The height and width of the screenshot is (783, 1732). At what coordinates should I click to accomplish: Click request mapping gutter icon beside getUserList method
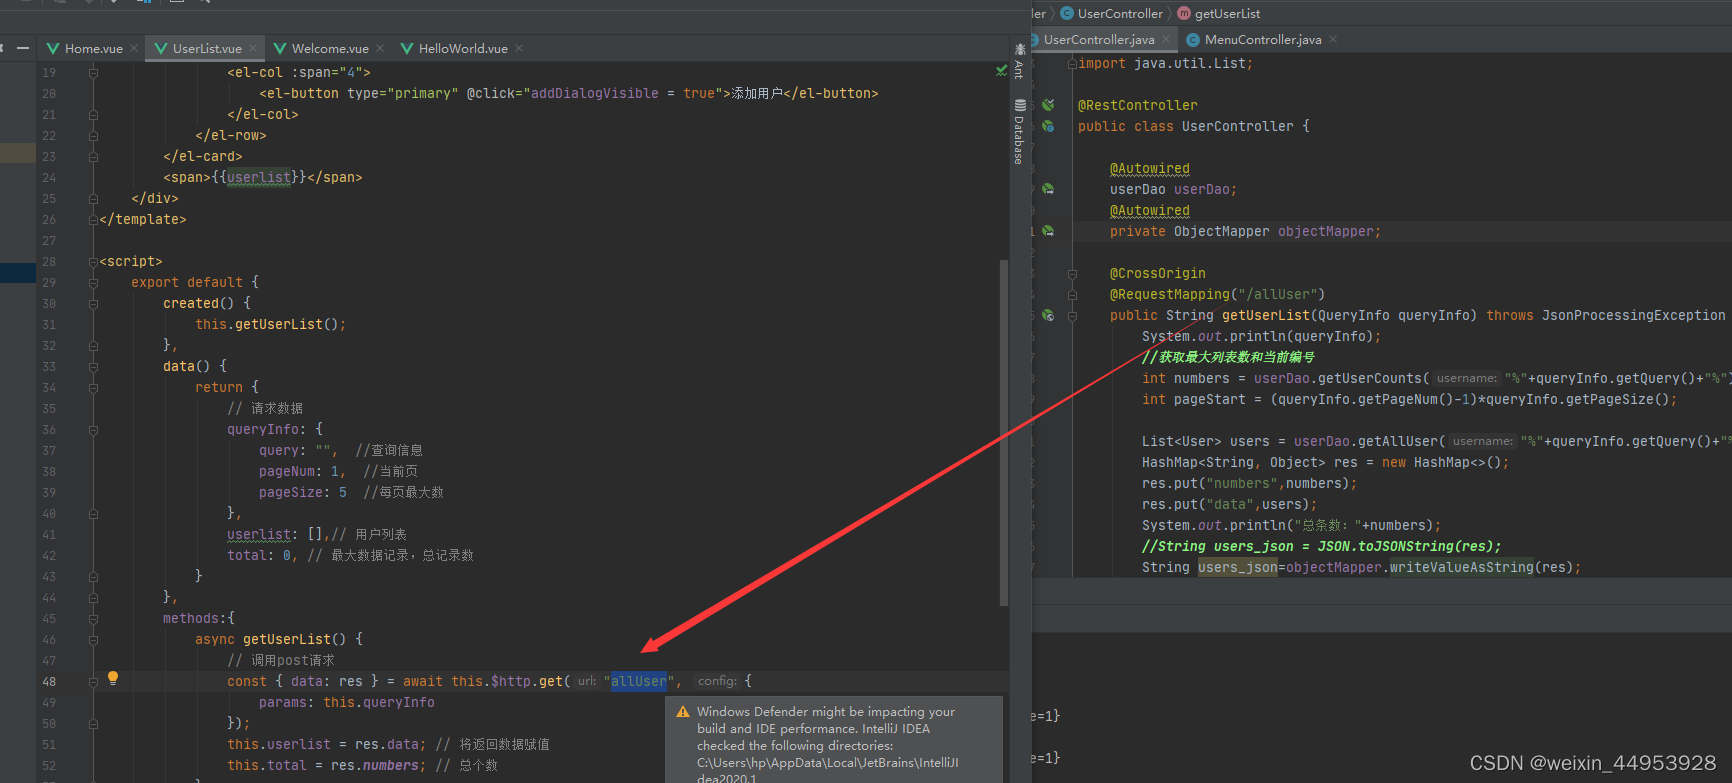point(1048,315)
